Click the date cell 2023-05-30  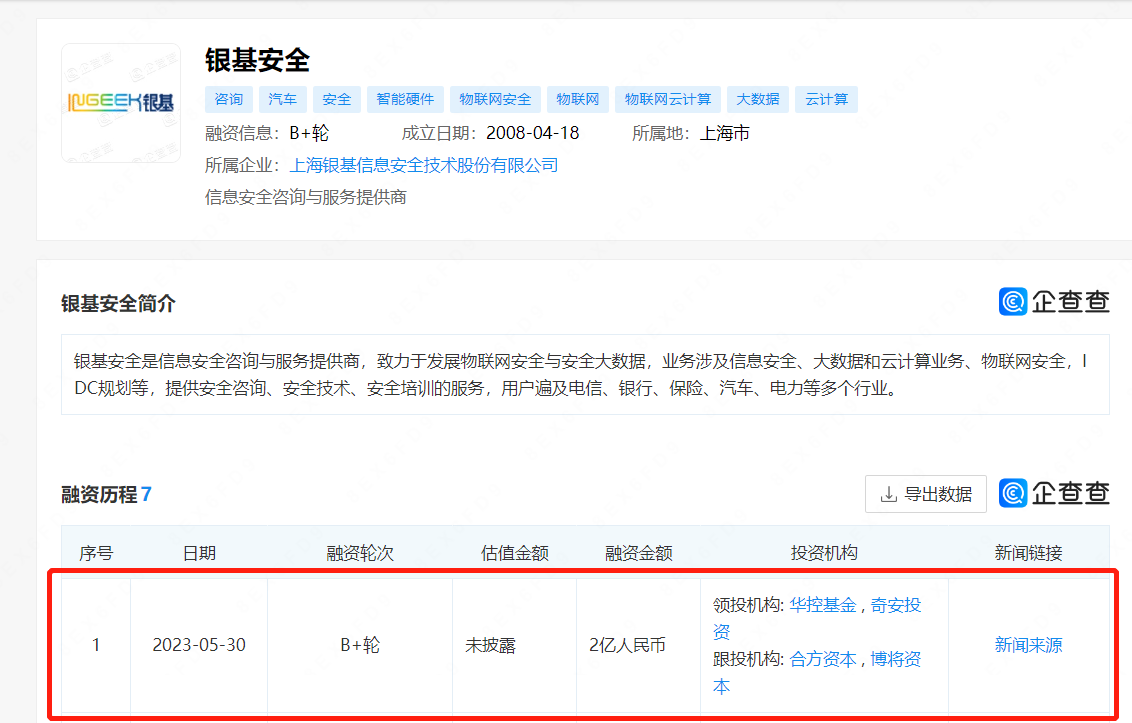point(199,645)
